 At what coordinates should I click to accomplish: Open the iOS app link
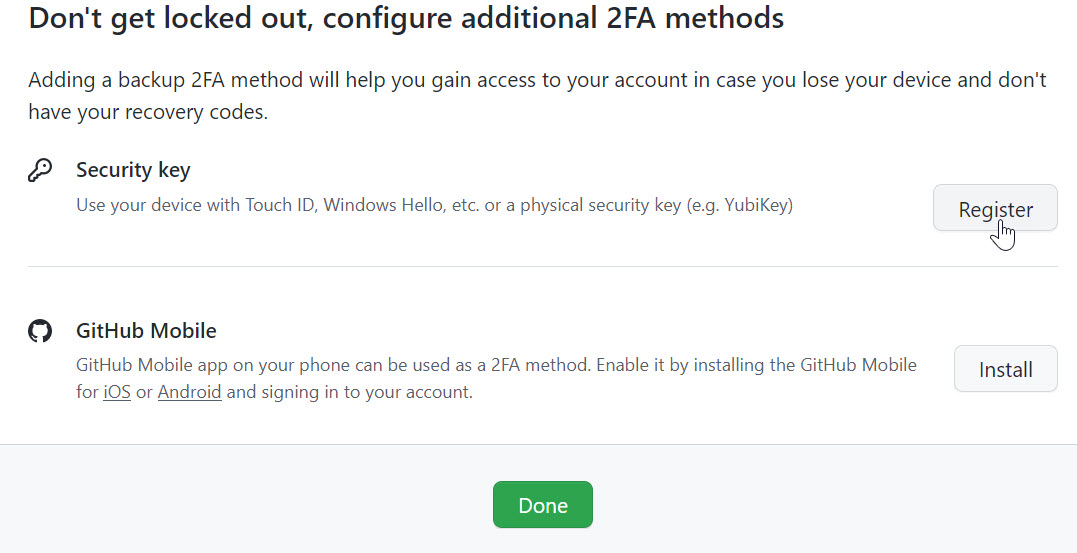tap(117, 392)
